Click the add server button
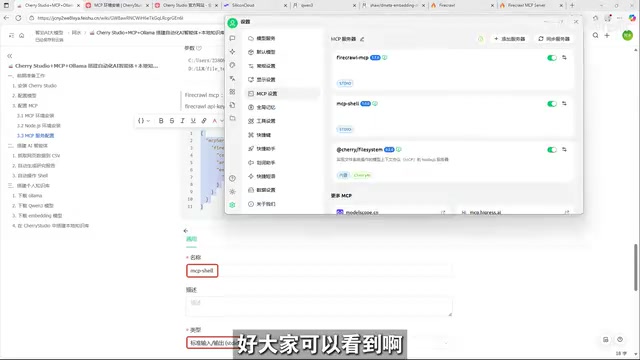Viewport: 640px width, 360px height. (x=509, y=39)
